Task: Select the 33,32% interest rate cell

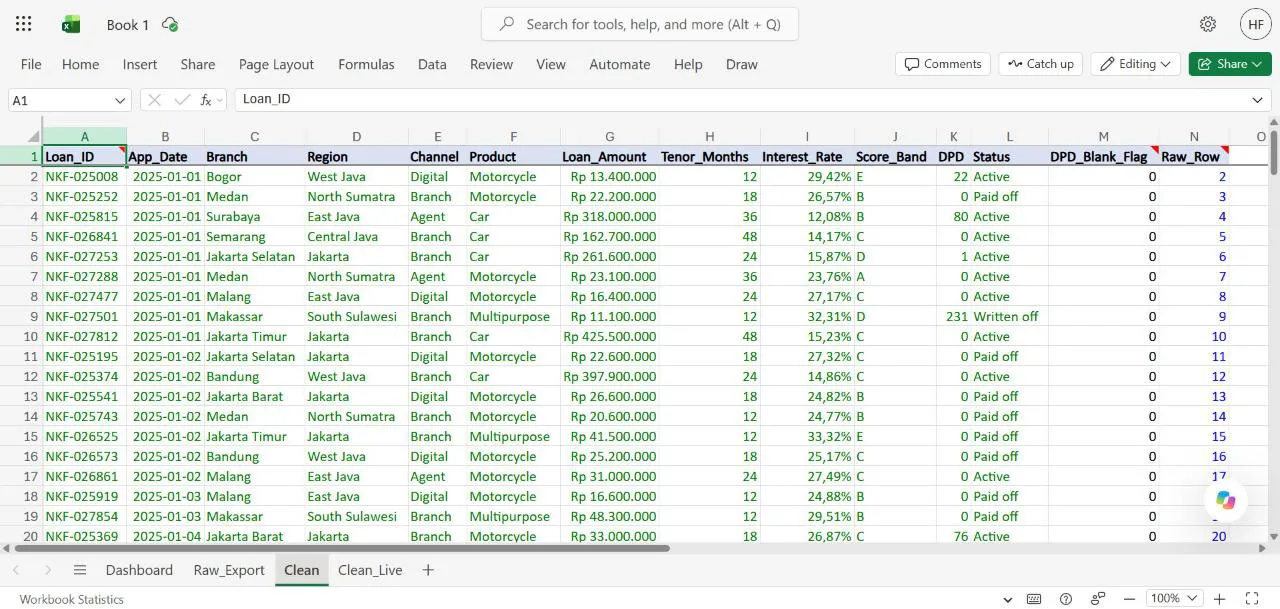Action: pos(807,436)
